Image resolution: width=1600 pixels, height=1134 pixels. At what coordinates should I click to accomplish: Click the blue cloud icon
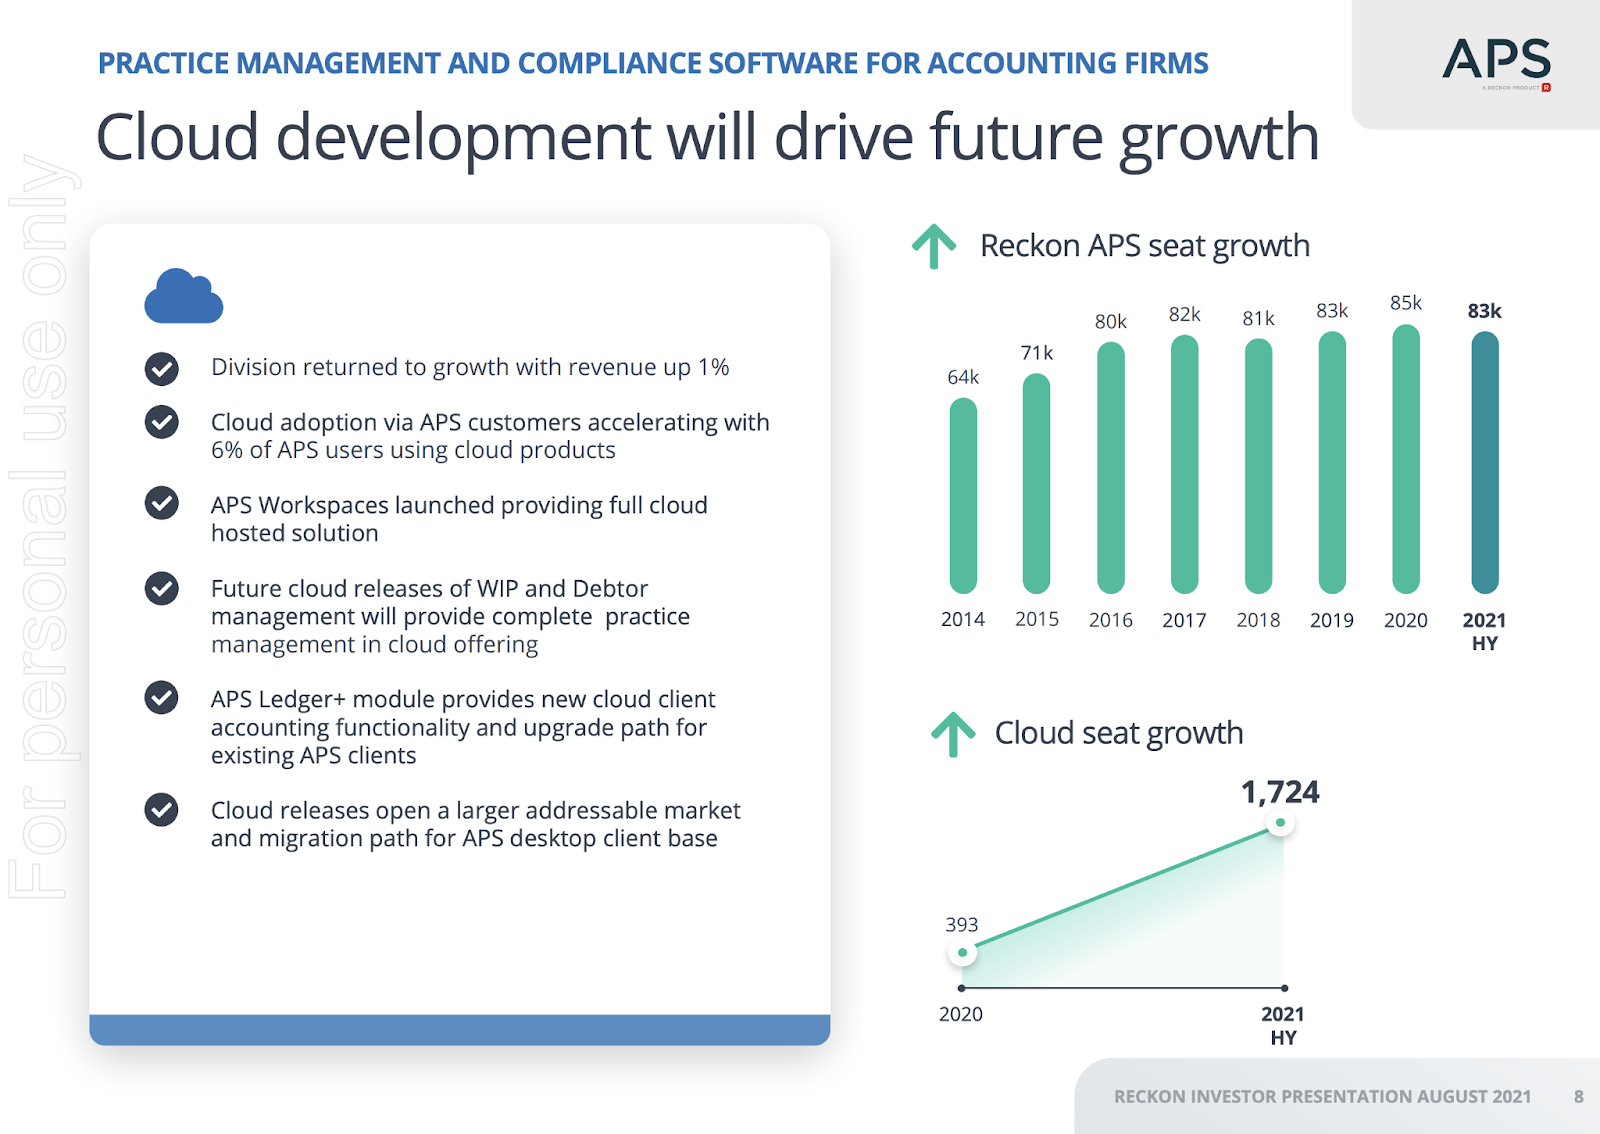183,296
